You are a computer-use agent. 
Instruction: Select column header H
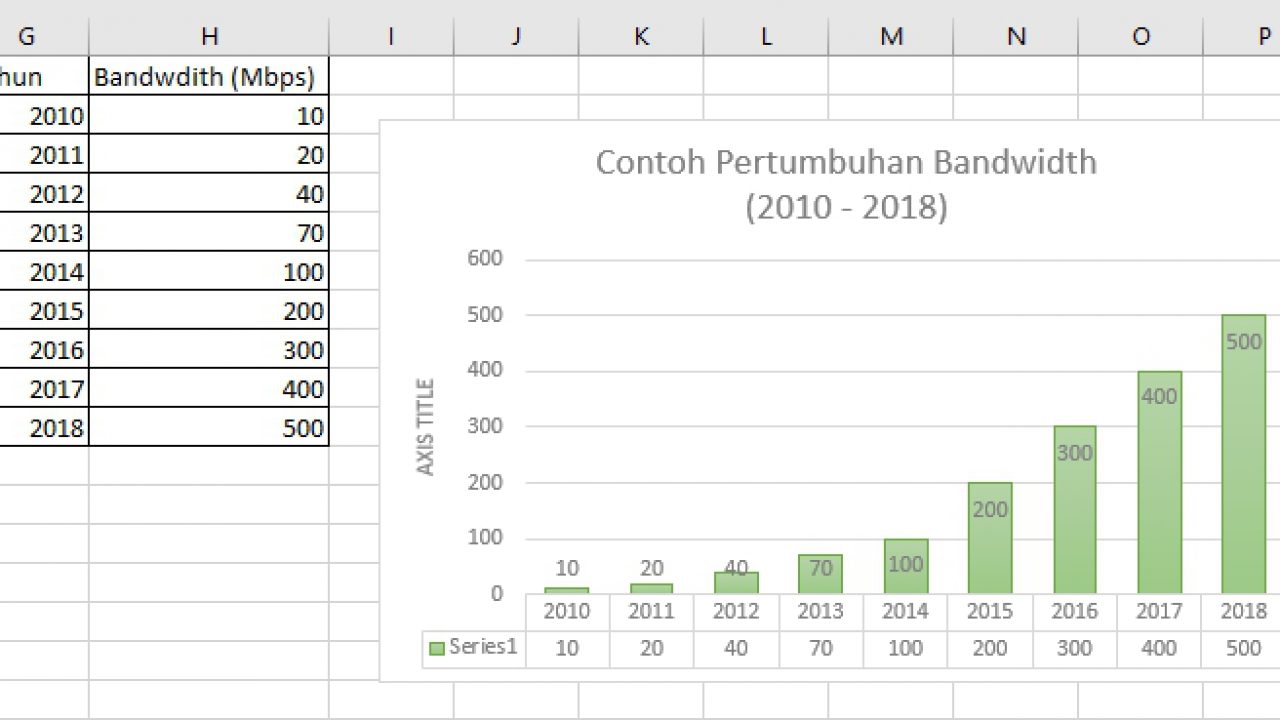[209, 36]
